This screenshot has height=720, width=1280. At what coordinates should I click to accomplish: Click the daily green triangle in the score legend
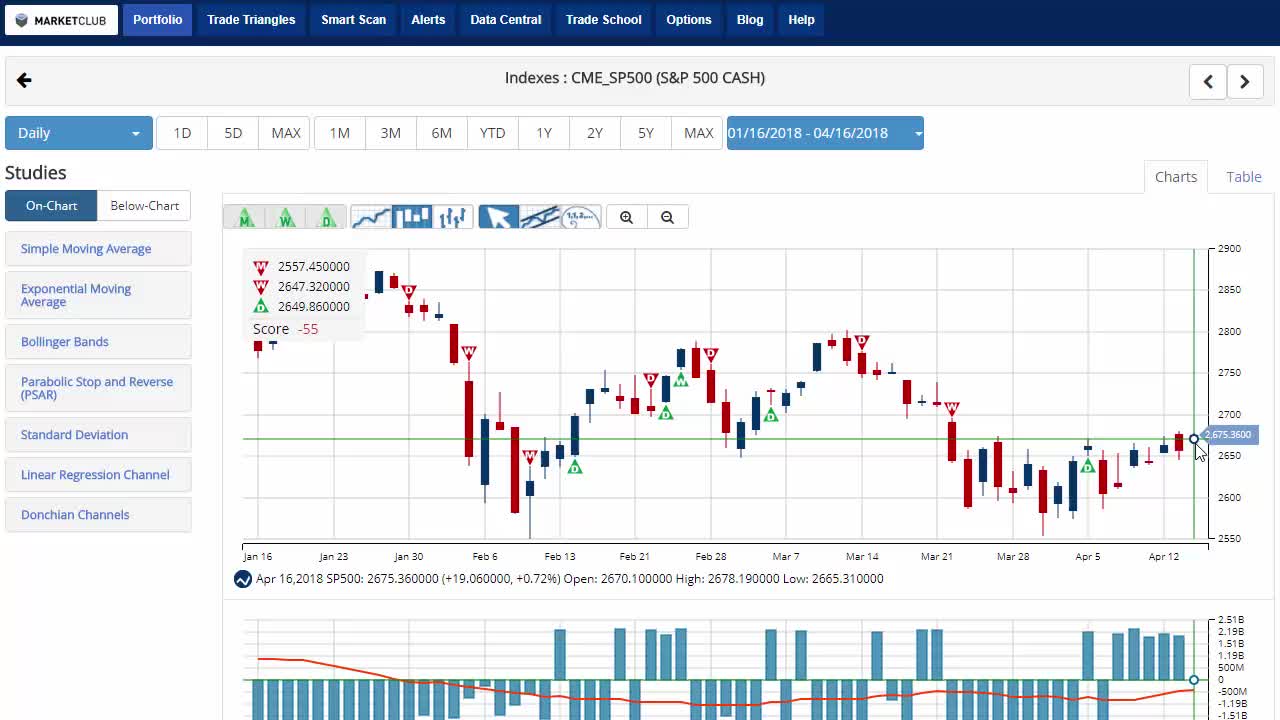coord(261,307)
